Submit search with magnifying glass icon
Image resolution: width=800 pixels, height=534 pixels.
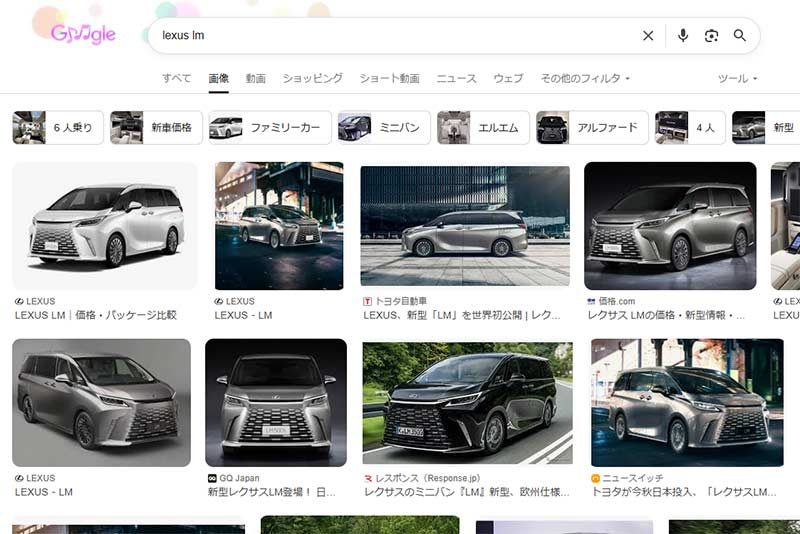pos(740,36)
